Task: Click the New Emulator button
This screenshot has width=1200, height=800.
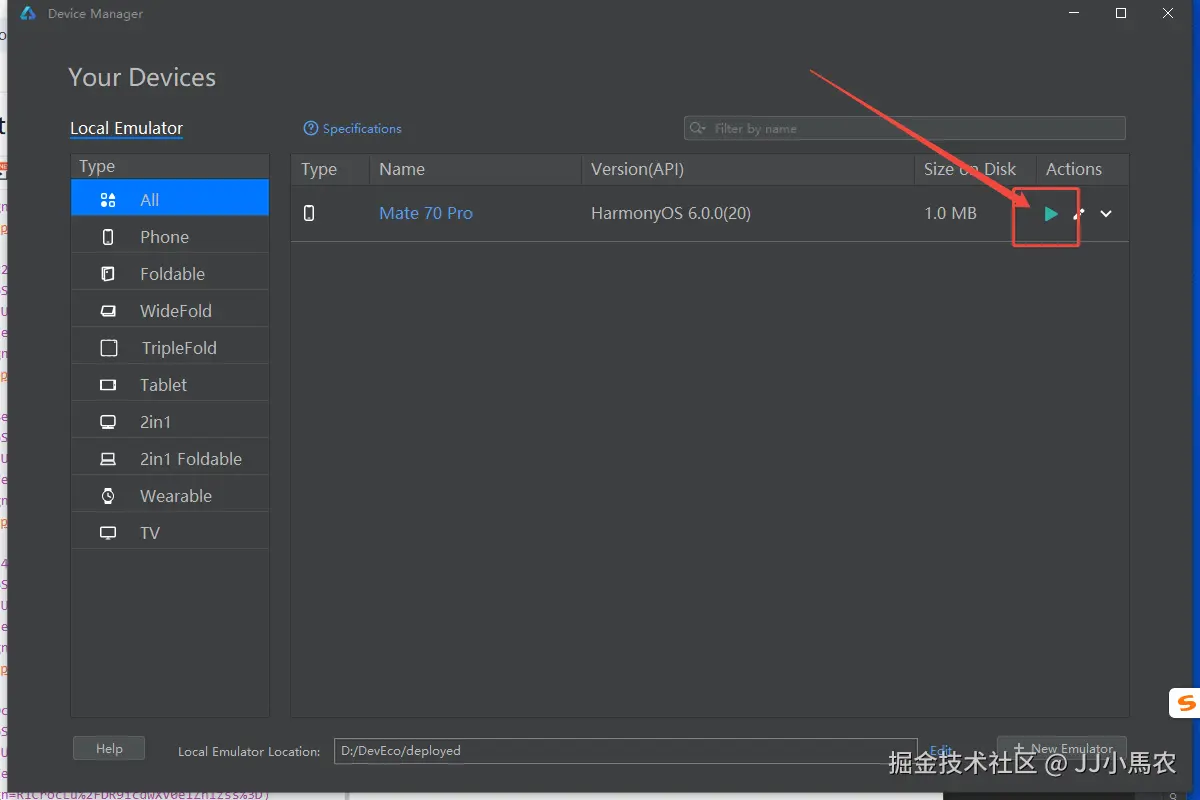Action: [1062, 748]
